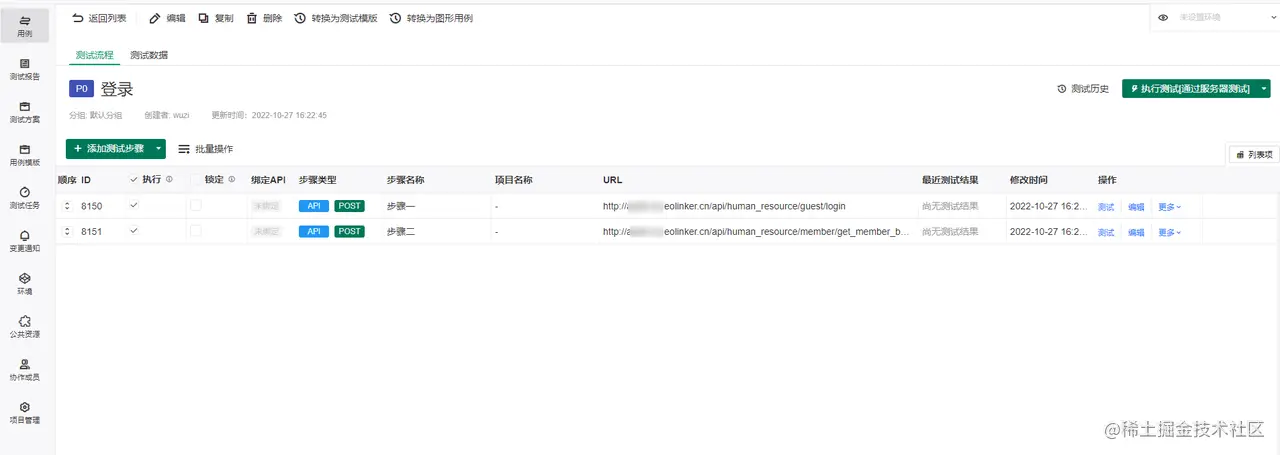Click the order sort handle for row 8150

[68, 206]
